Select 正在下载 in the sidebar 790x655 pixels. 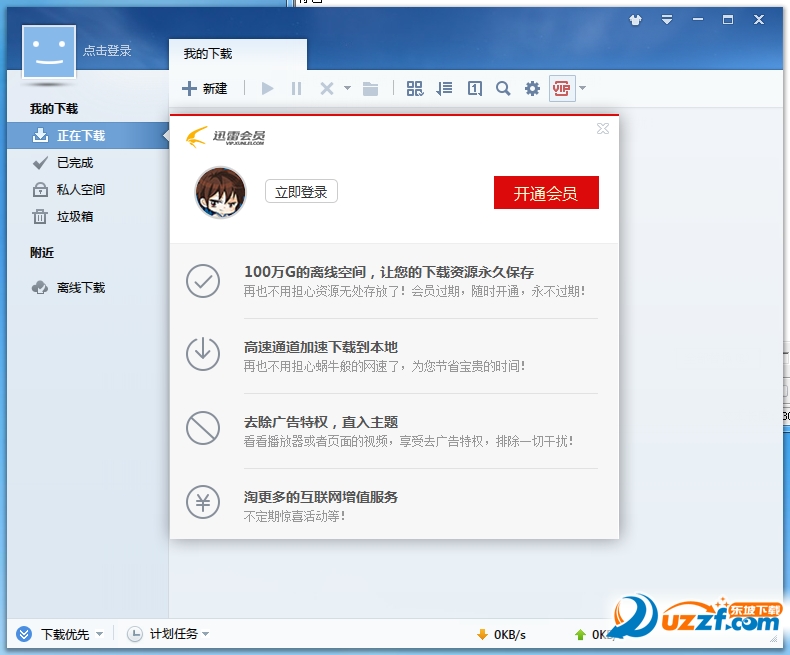click(88, 136)
